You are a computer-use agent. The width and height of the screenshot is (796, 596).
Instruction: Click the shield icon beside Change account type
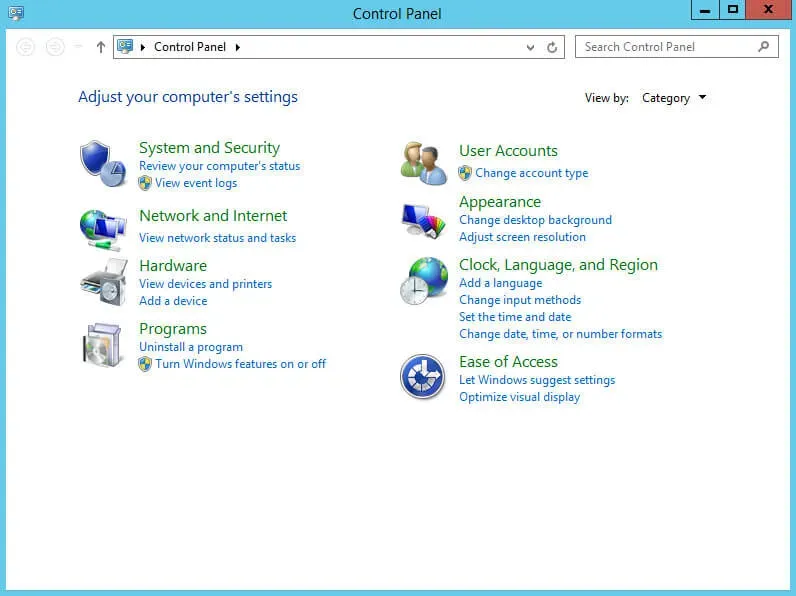465,173
